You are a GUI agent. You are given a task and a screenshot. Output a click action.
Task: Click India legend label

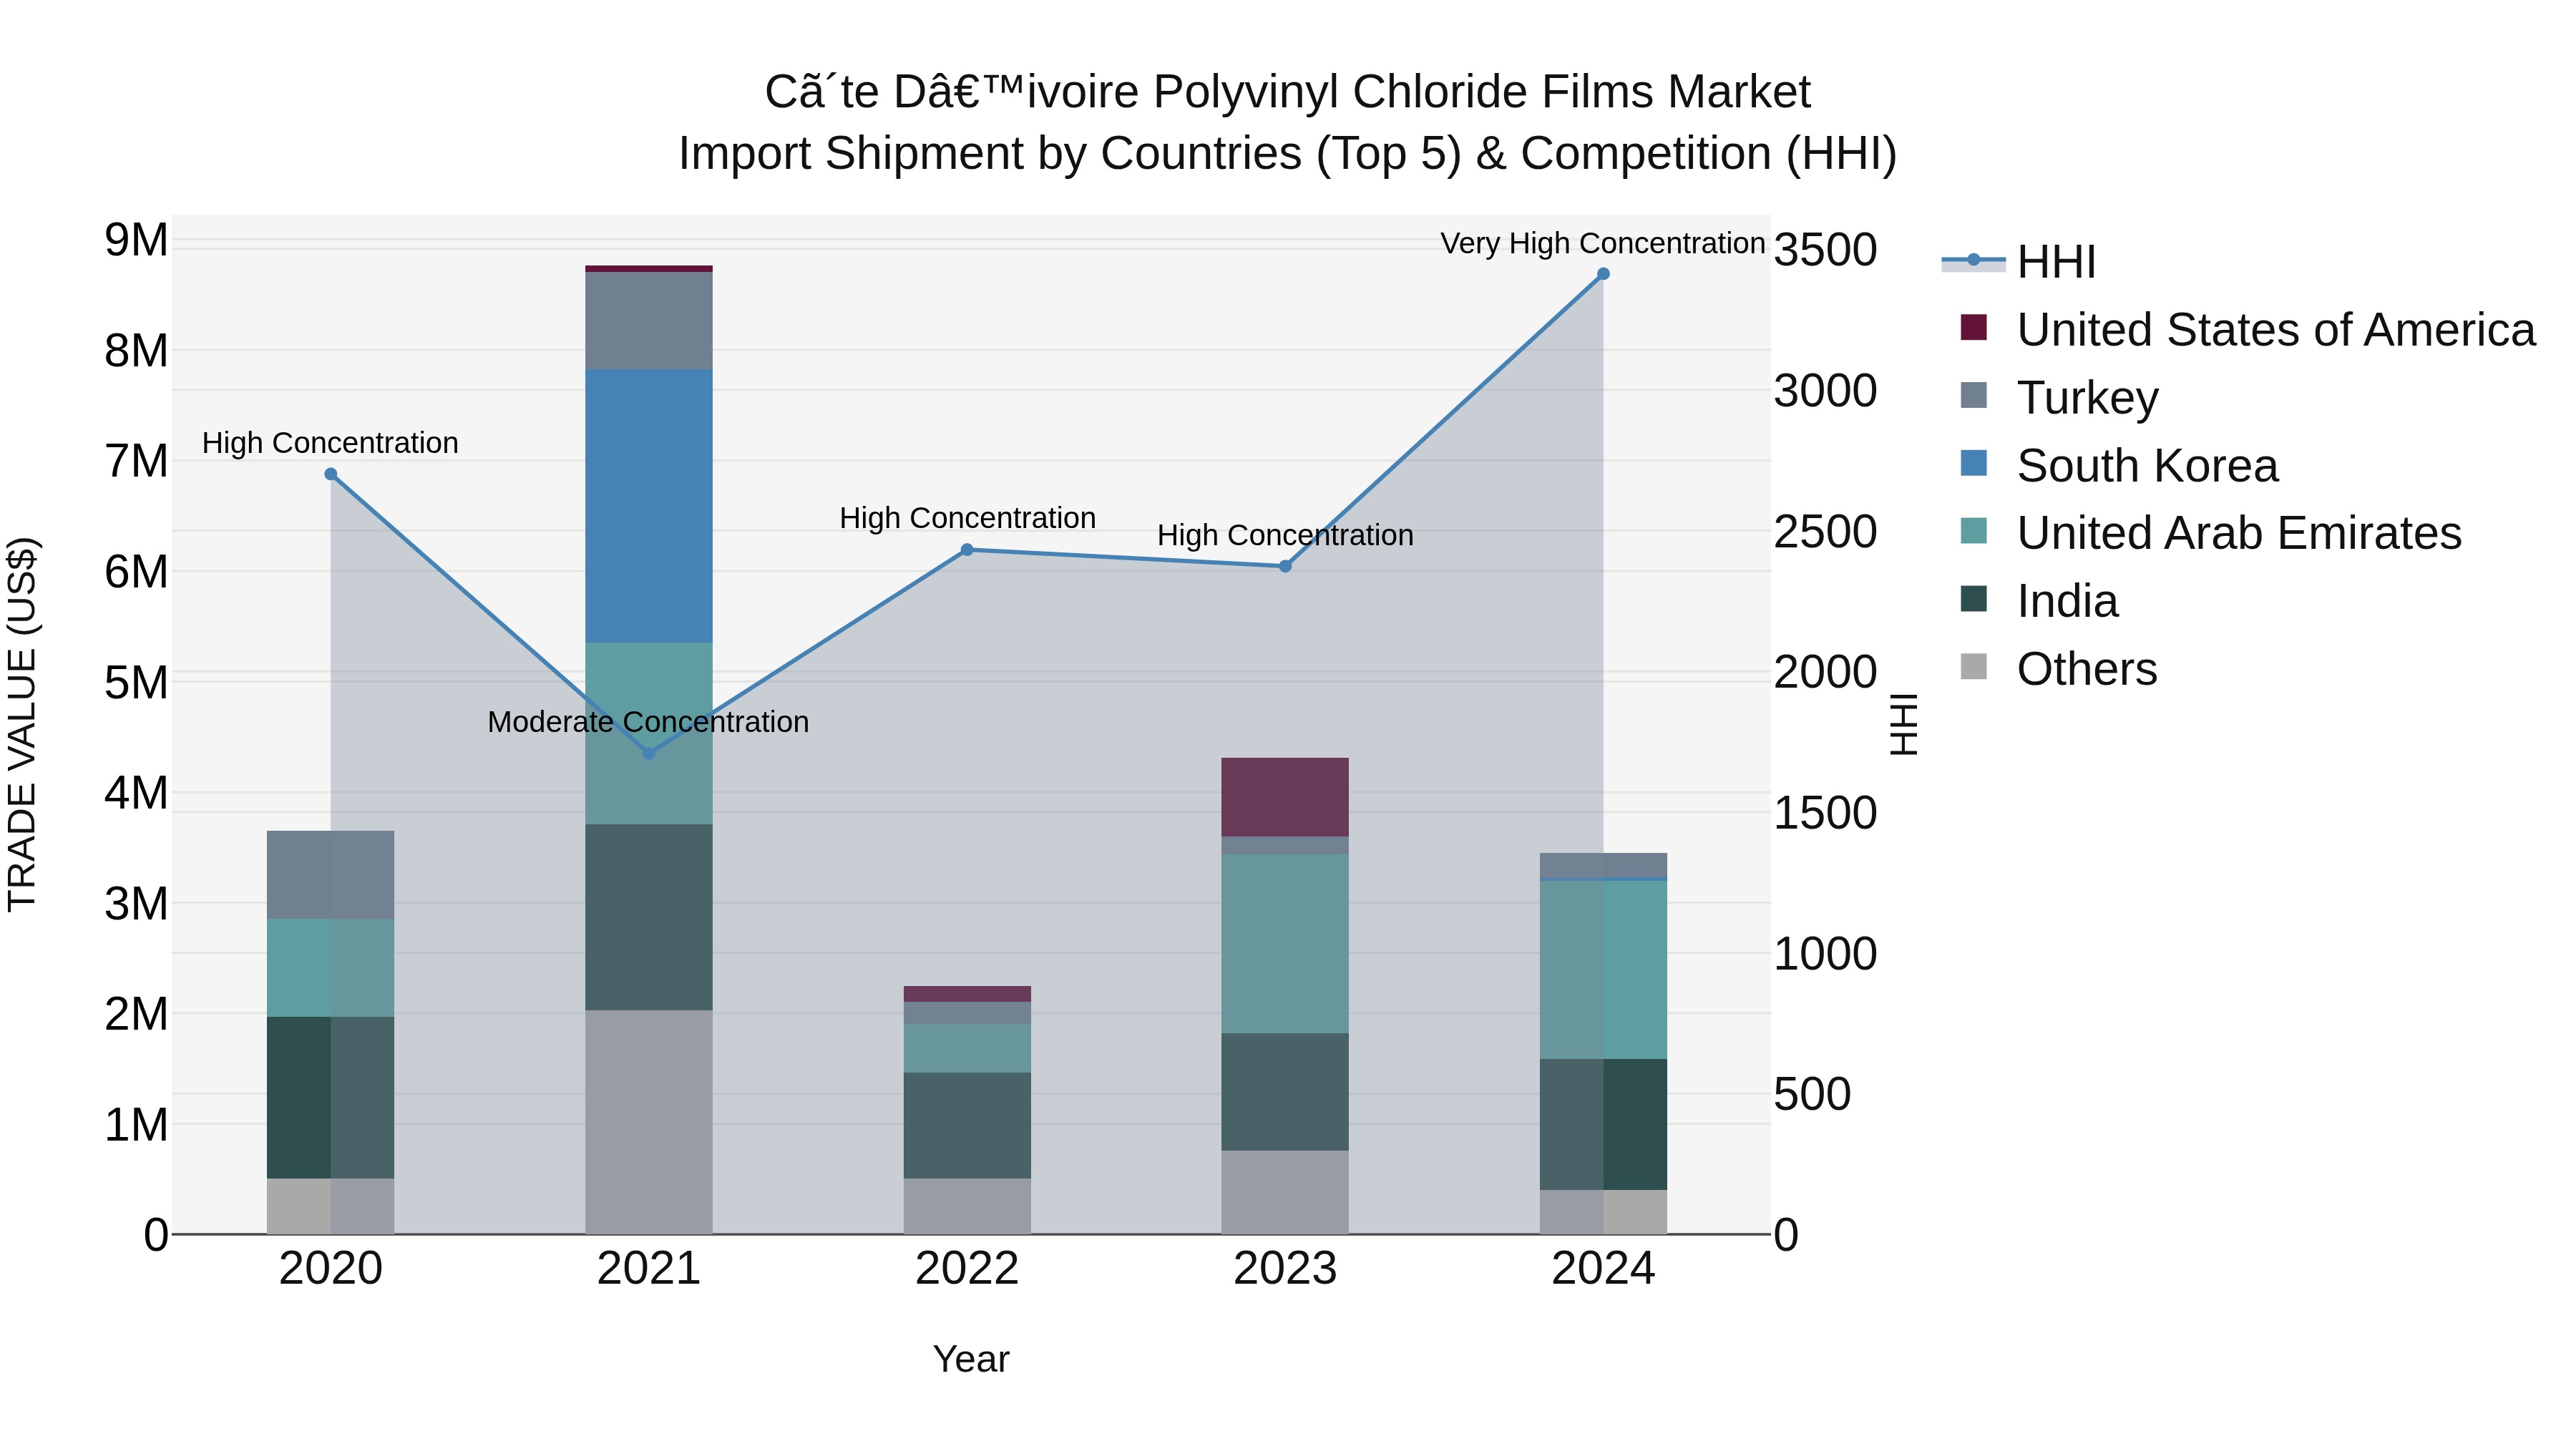click(x=2067, y=601)
